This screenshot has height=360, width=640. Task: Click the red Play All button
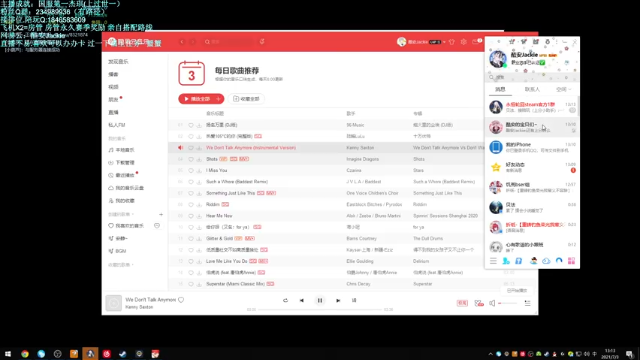tap(197, 99)
